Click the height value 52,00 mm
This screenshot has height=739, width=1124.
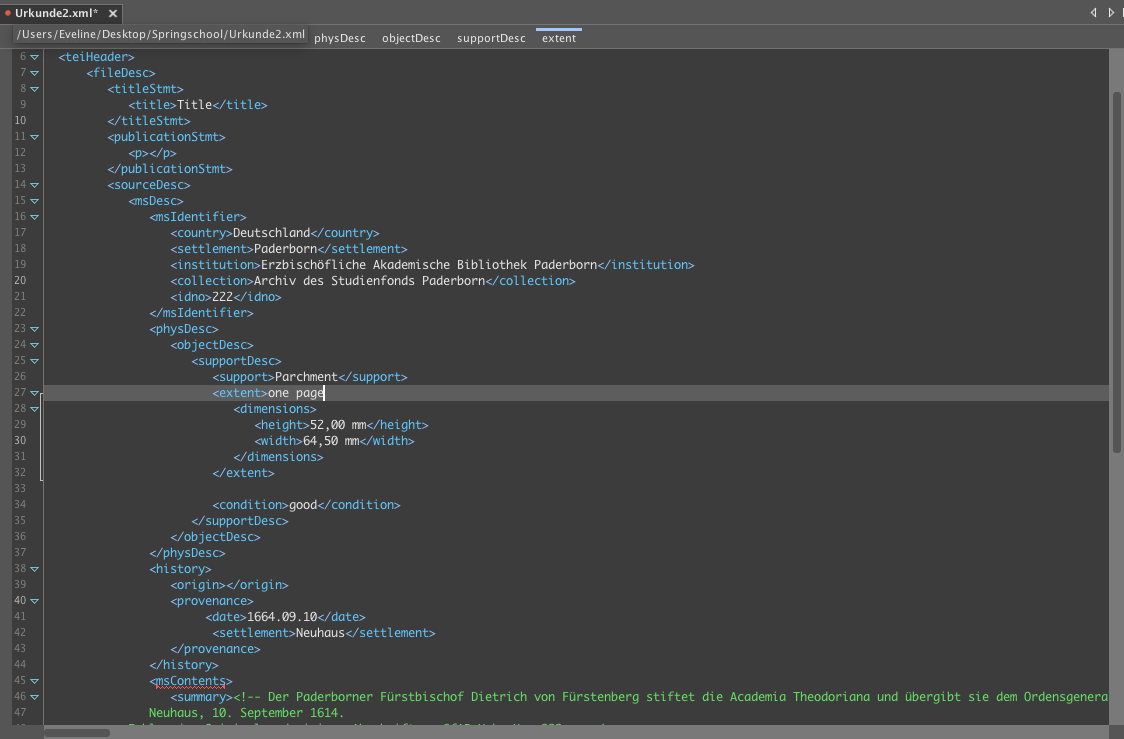(x=338, y=425)
